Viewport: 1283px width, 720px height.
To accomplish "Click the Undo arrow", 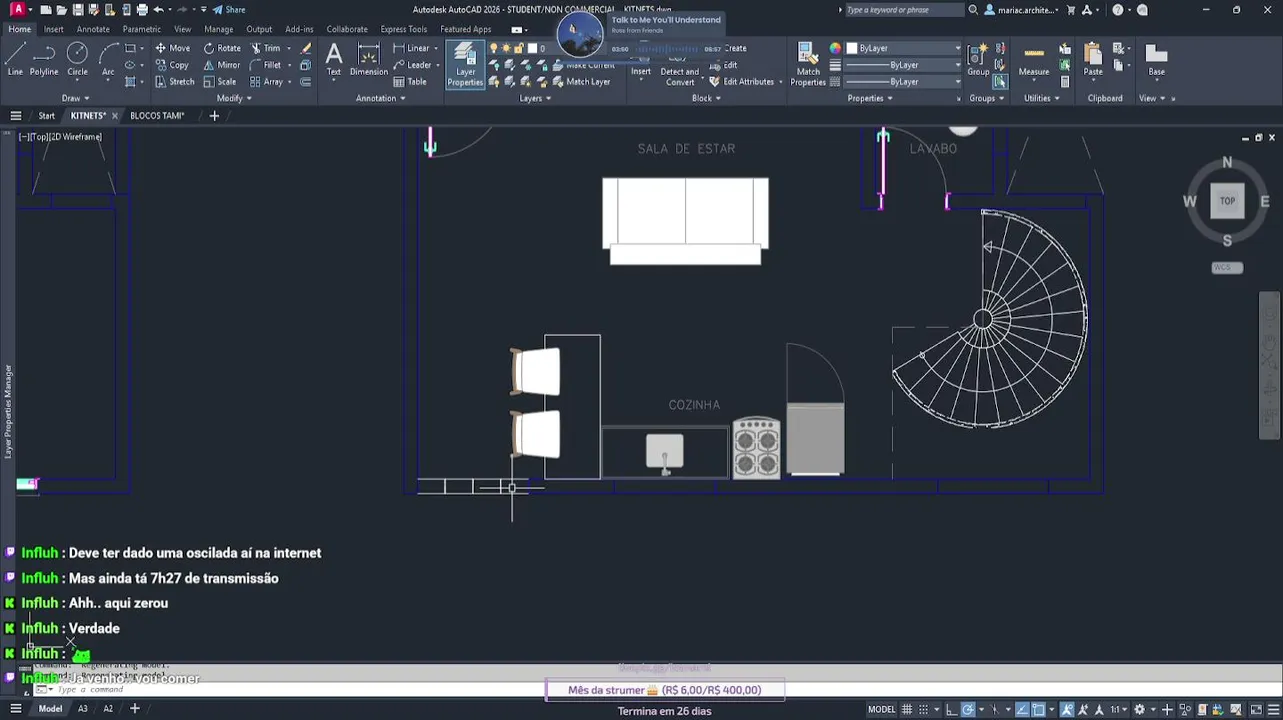I will click(x=158, y=10).
